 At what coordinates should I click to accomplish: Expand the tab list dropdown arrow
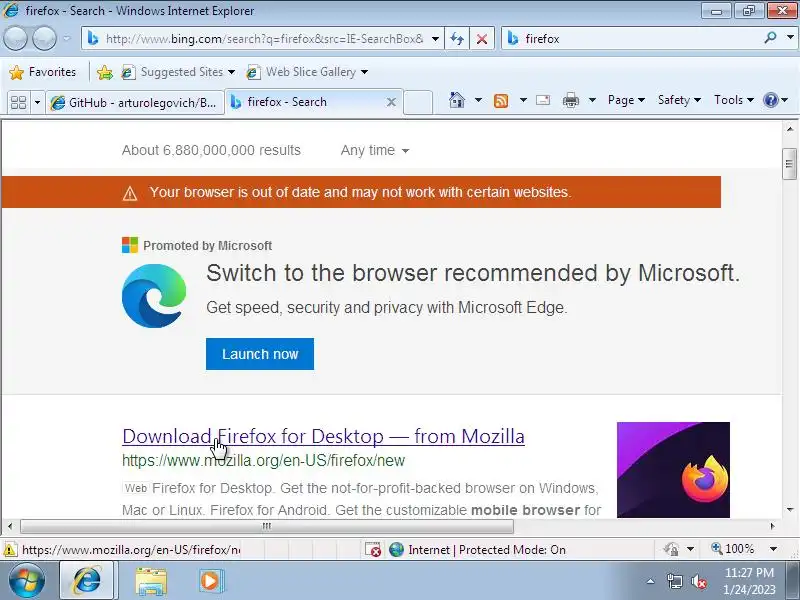pos(37,103)
